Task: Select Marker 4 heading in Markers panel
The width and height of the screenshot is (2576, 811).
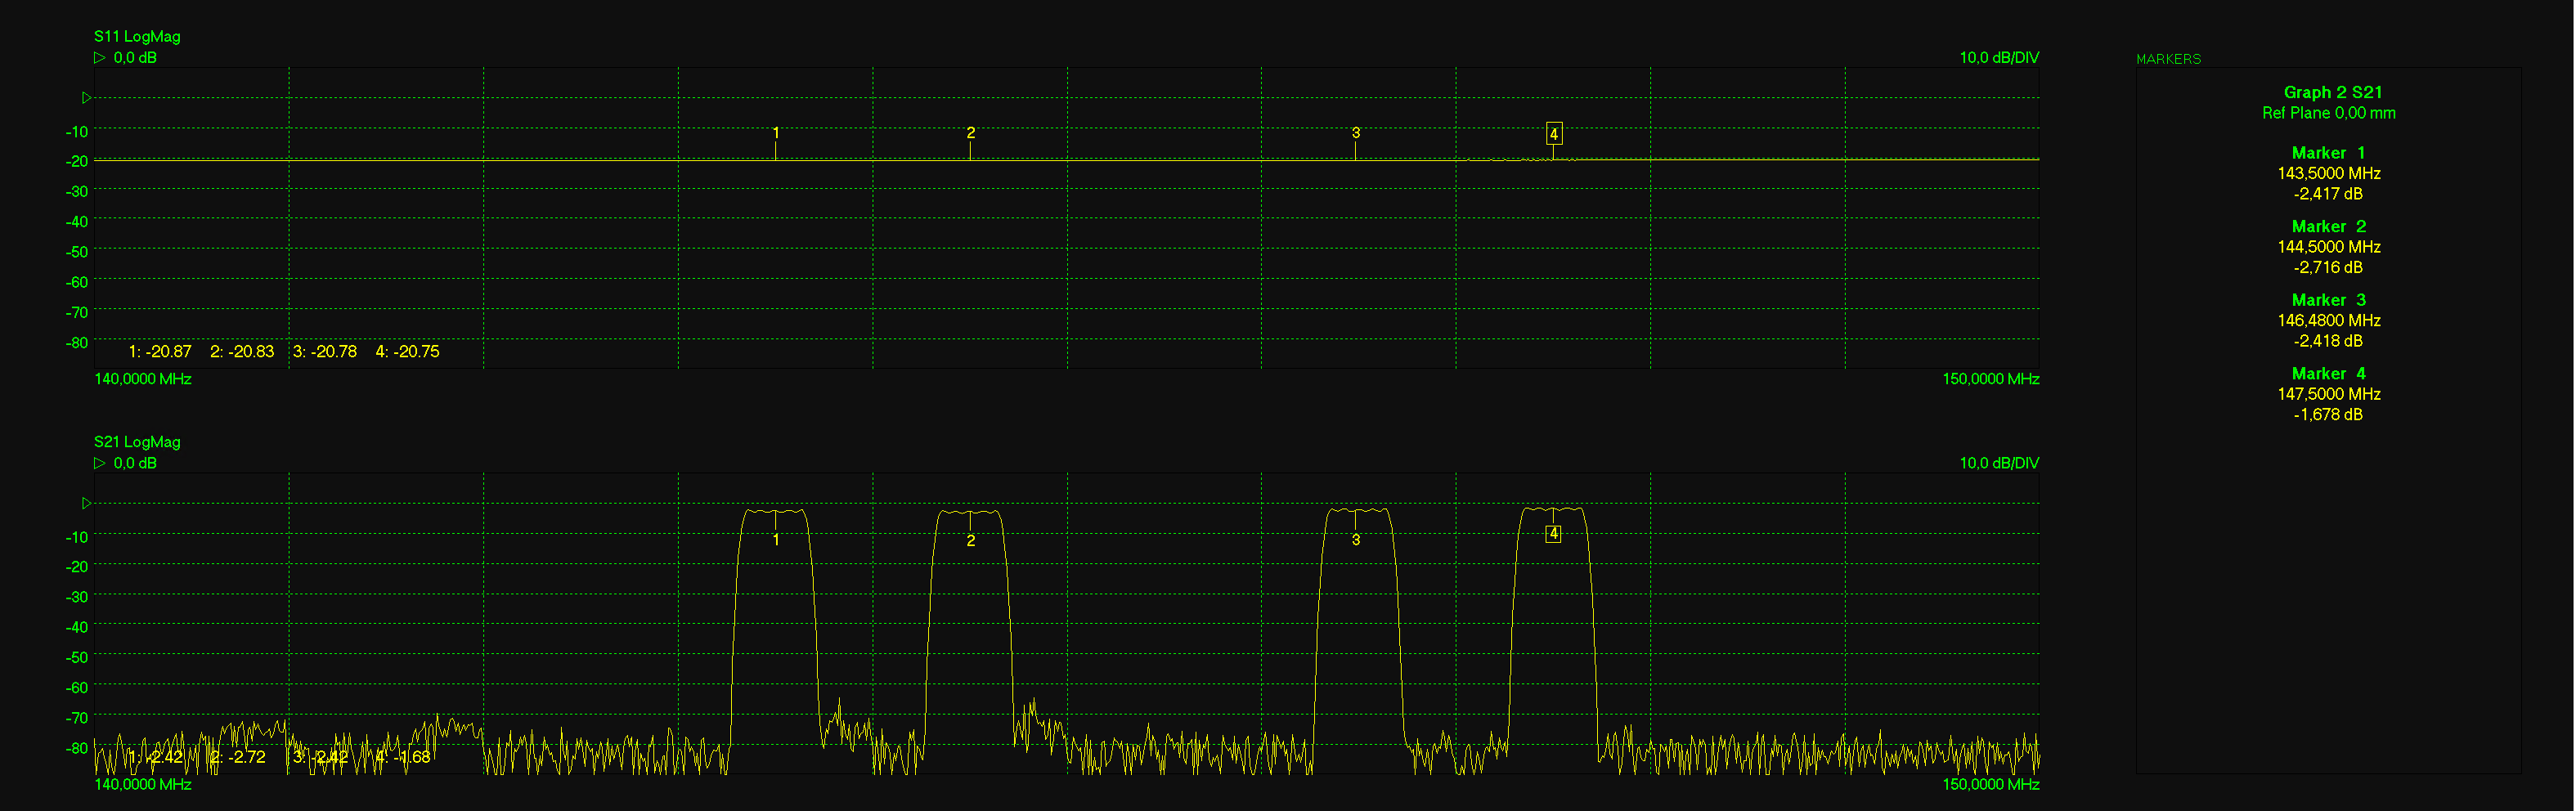Action: coord(2328,374)
